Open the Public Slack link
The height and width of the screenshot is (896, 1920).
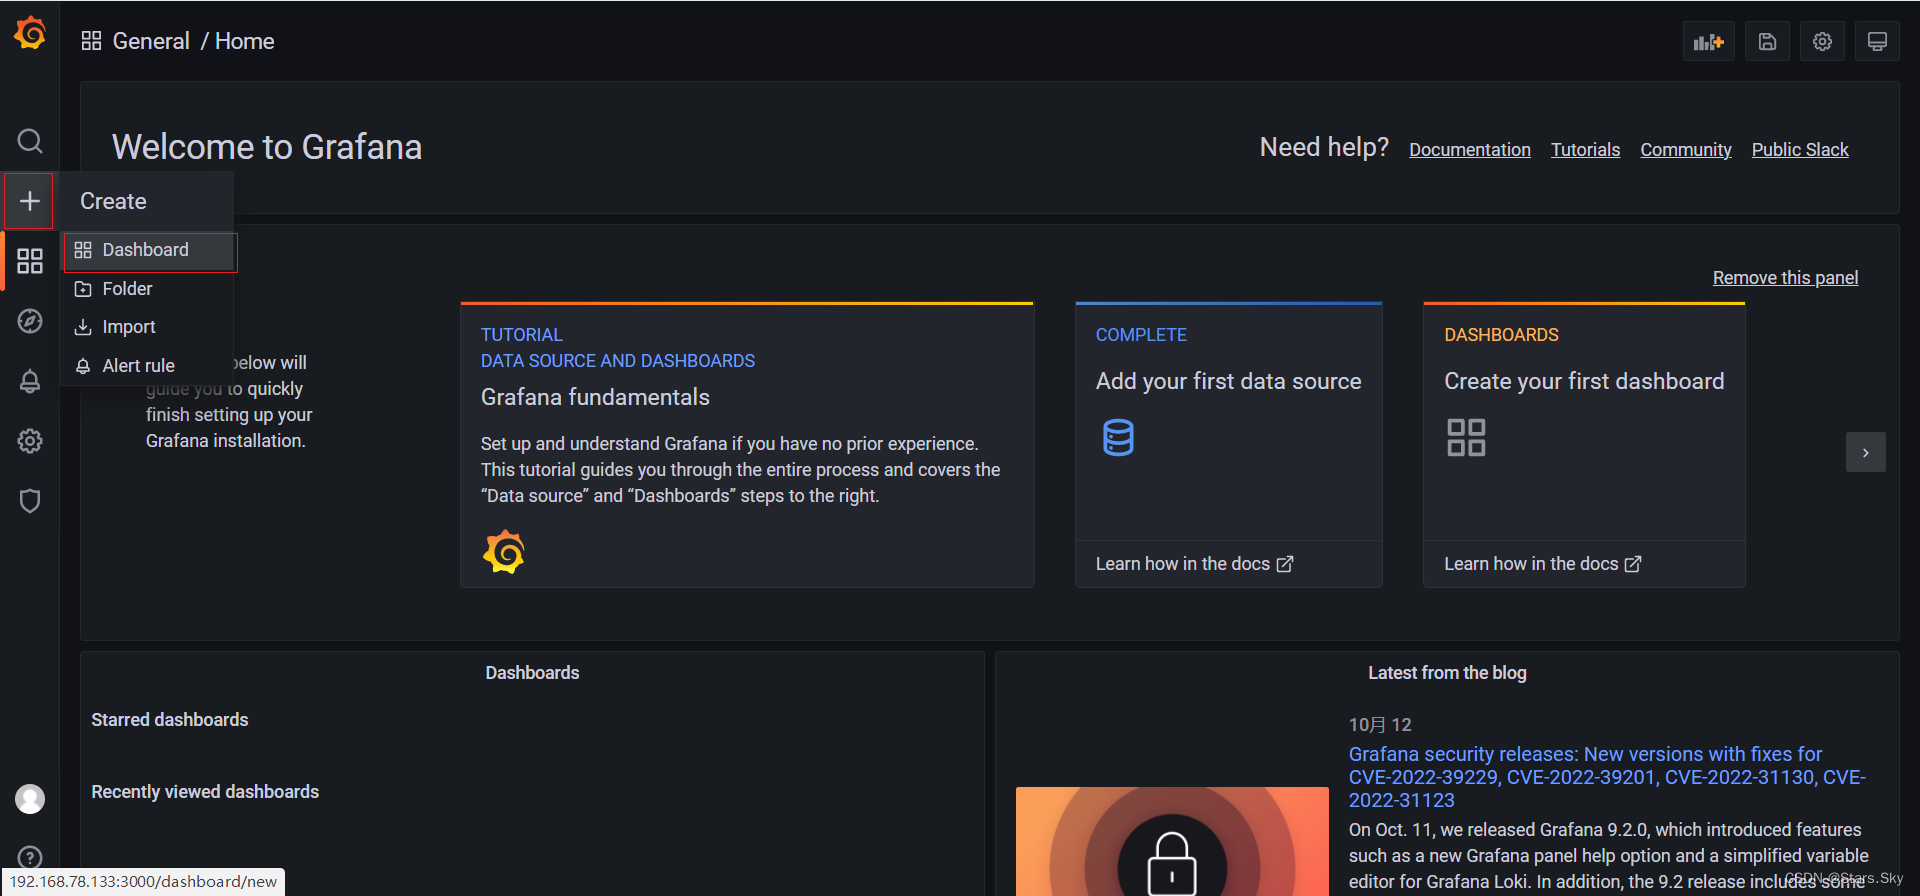pyautogui.click(x=1799, y=150)
